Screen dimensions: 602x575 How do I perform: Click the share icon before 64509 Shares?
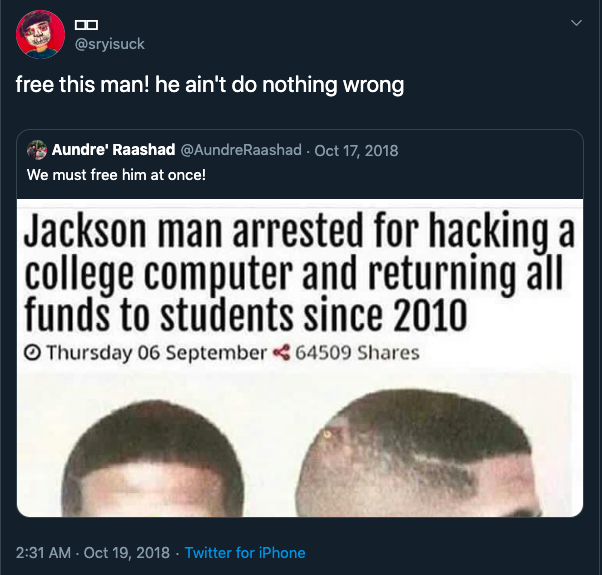point(281,353)
